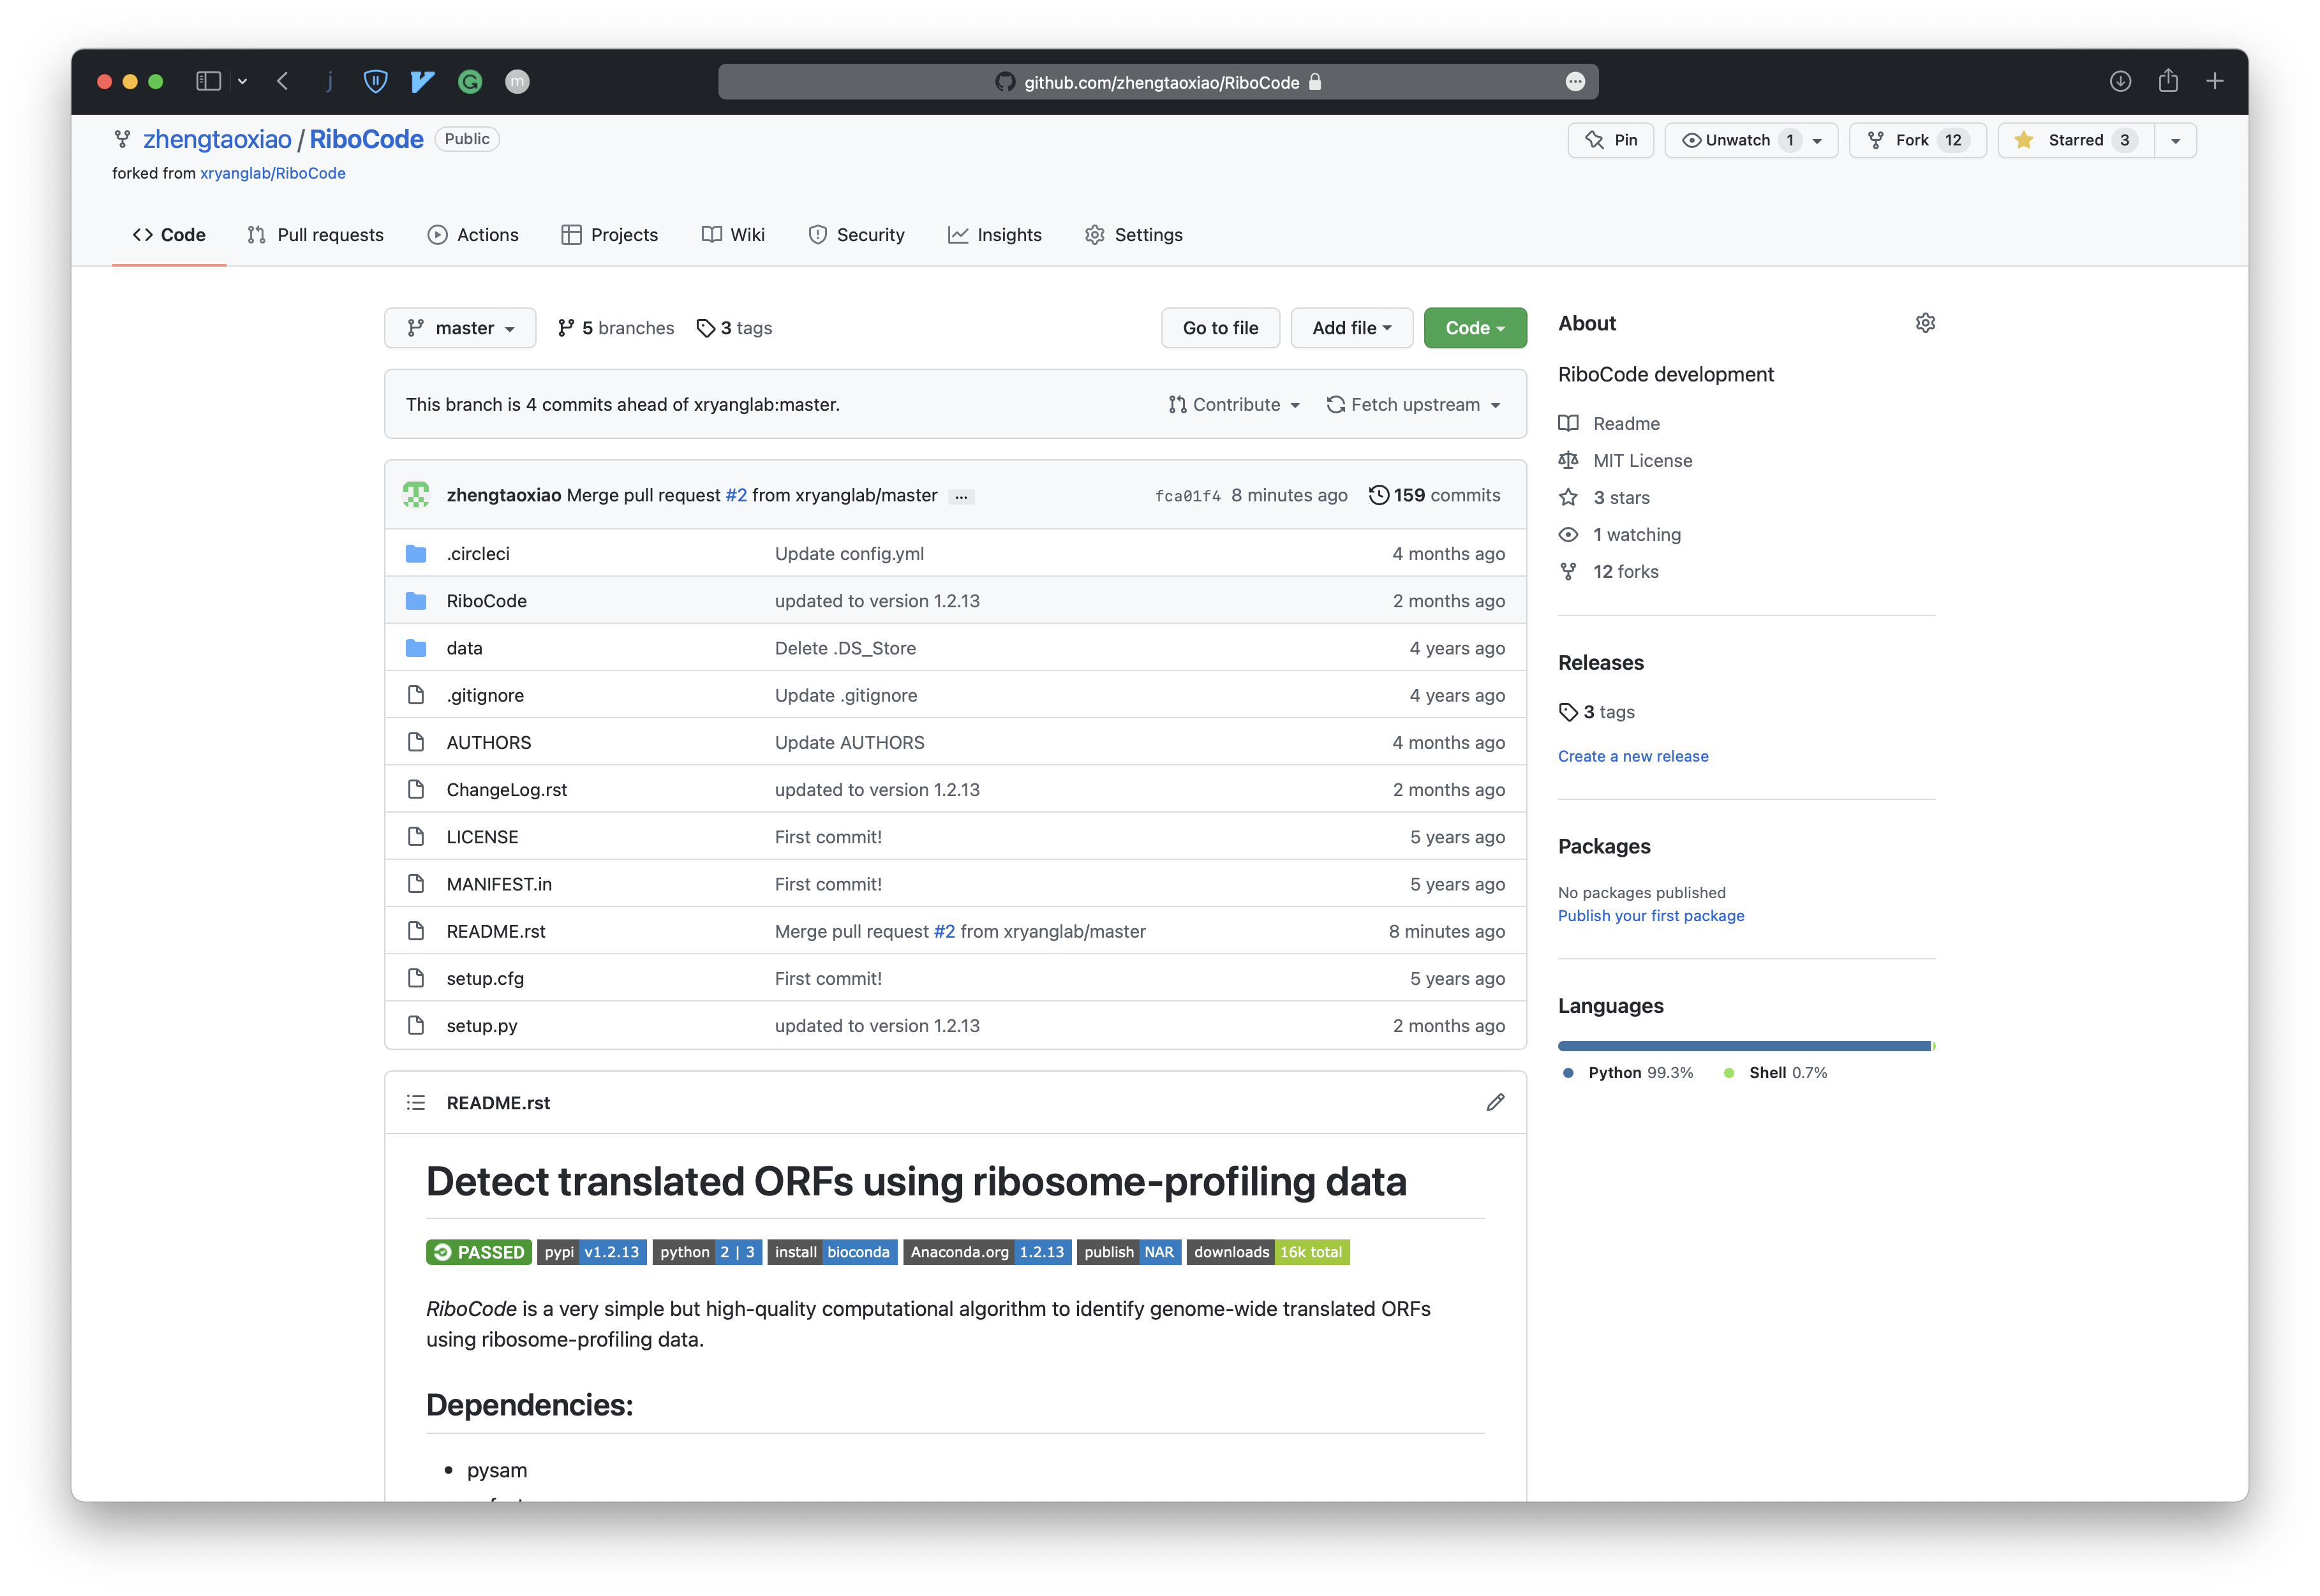2320x1596 pixels.
Task: Click the About settings gear icon
Action: [1925, 323]
